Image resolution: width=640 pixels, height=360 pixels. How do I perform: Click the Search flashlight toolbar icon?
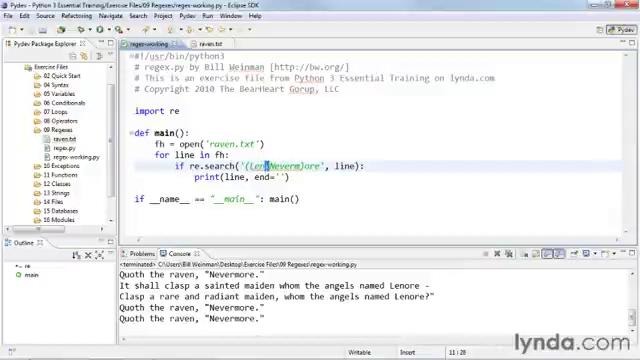(x=145, y=29)
